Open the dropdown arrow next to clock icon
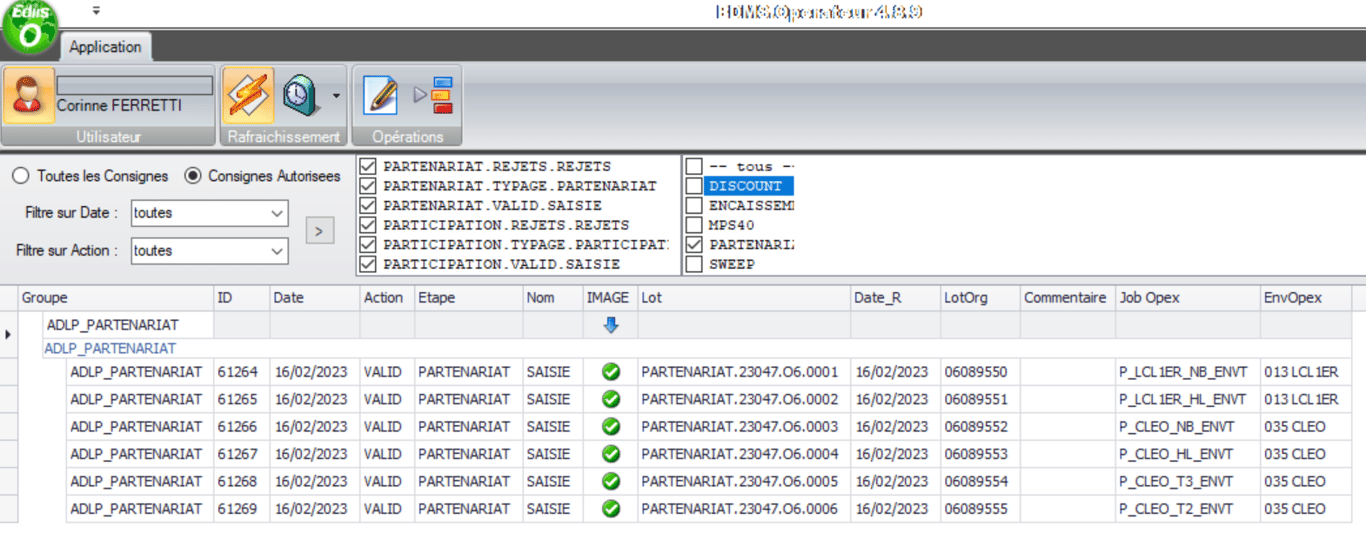The image size is (1366, 533). pyautogui.click(x=336, y=96)
